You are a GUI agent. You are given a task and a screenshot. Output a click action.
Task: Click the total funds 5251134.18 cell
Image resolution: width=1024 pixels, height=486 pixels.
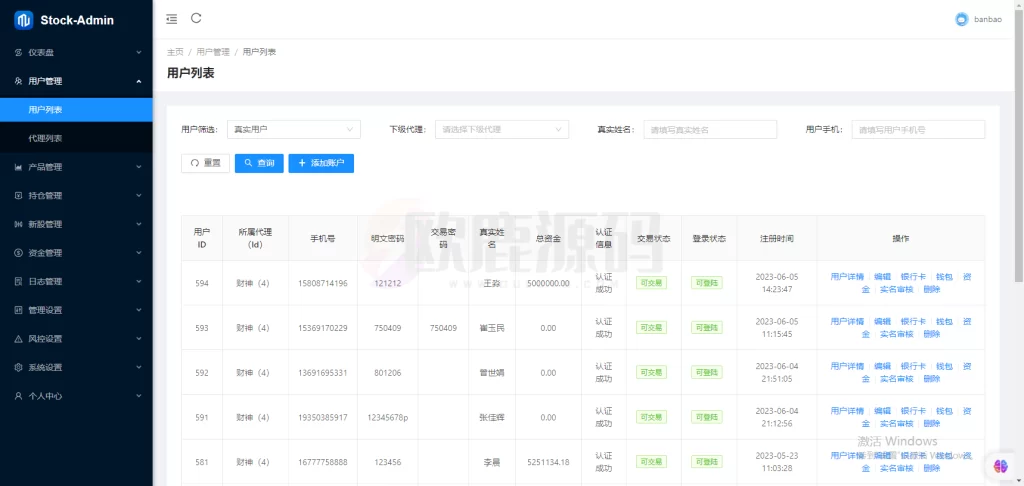point(548,462)
